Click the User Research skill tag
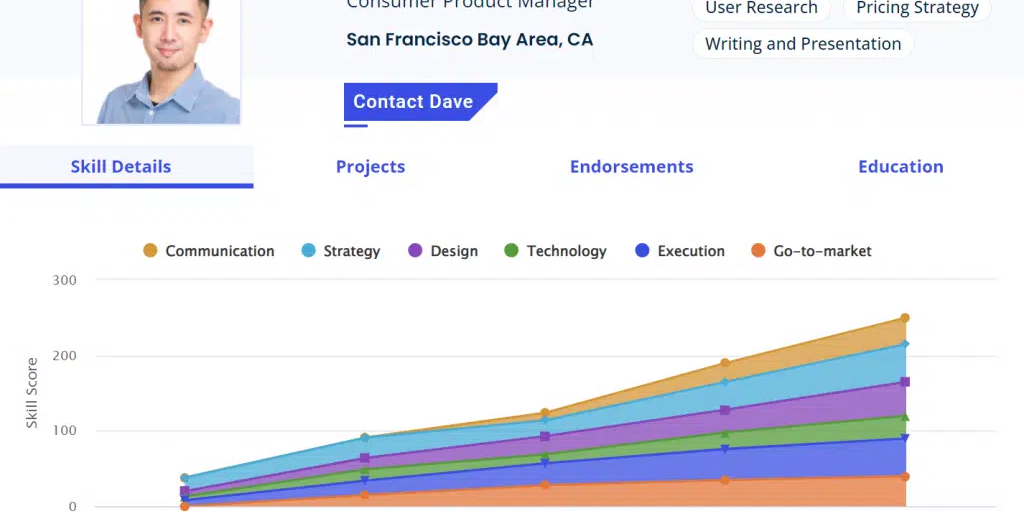The image size is (1024, 512). tap(761, 9)
